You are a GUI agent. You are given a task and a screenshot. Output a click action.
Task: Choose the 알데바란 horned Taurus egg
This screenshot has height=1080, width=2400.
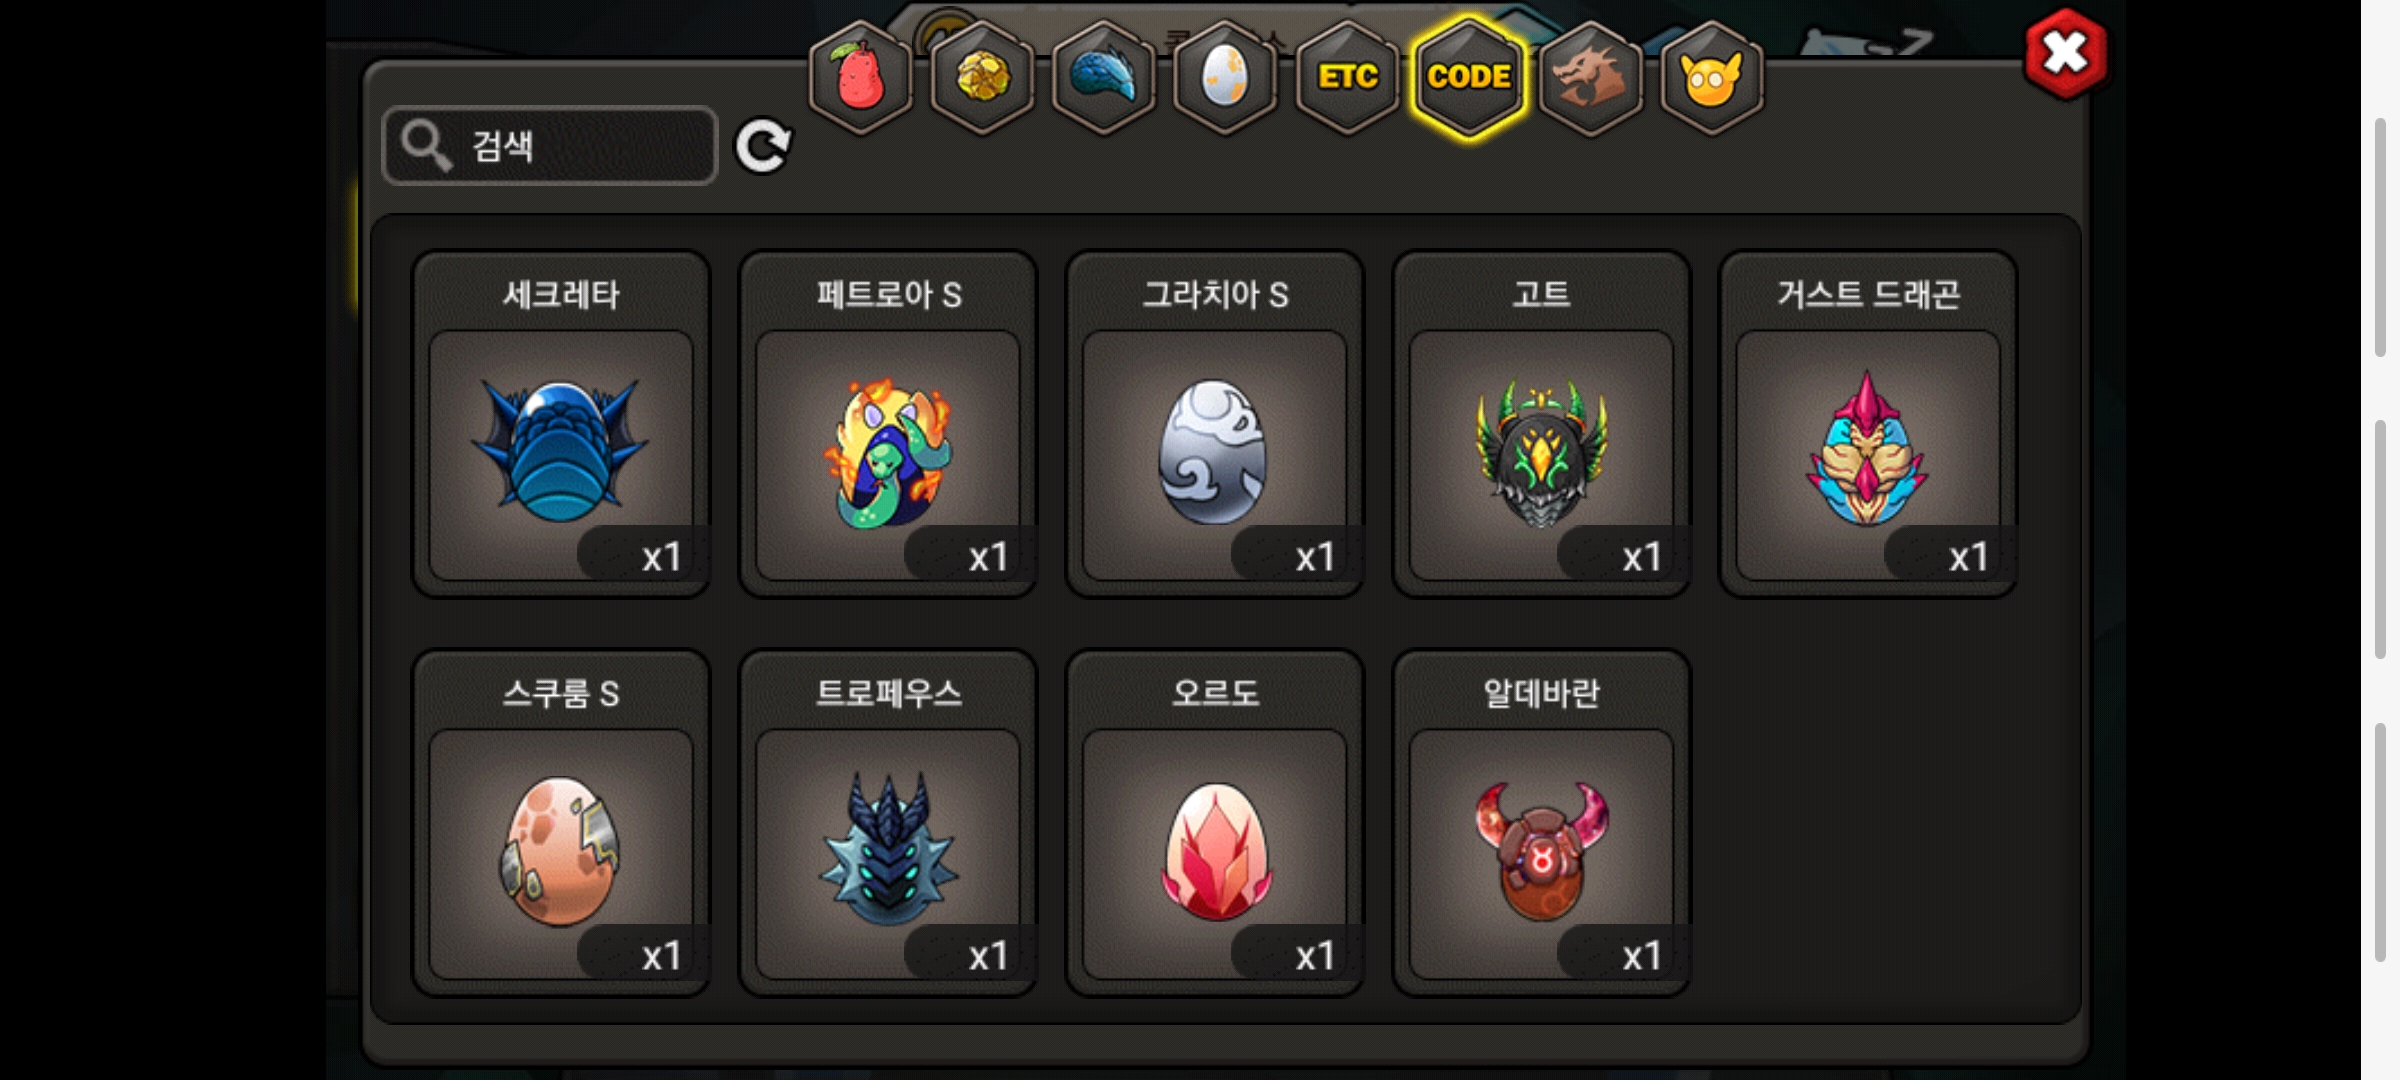click(1541, 823)
